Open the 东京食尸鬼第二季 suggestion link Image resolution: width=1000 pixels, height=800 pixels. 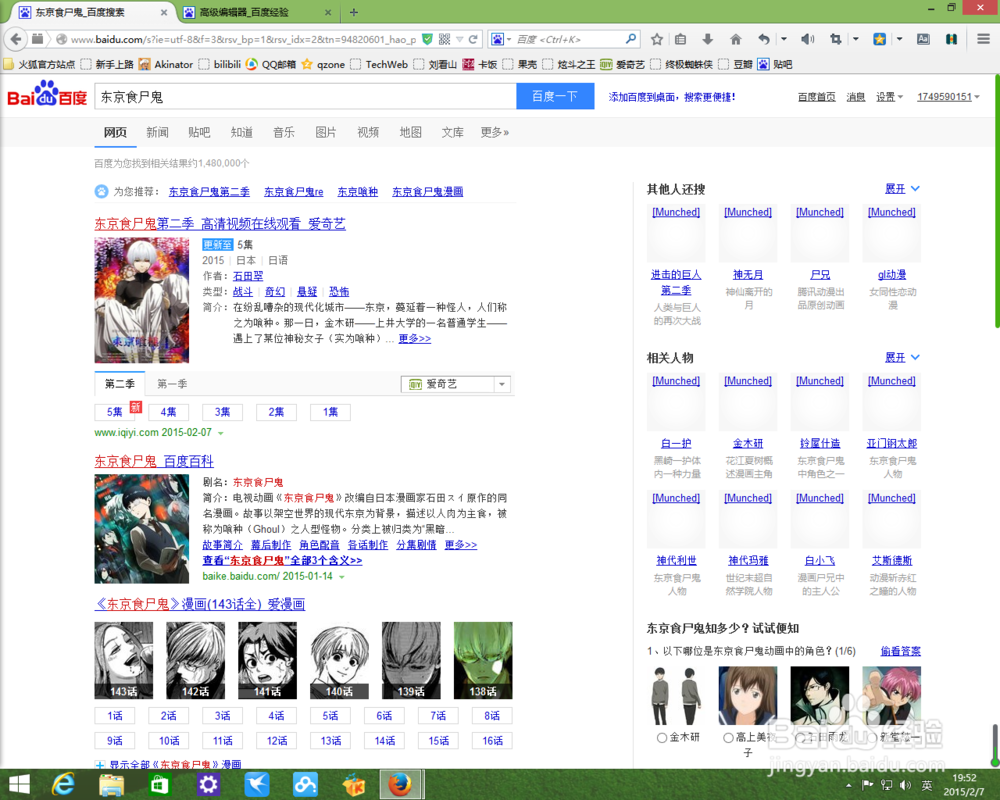(209, 191)
